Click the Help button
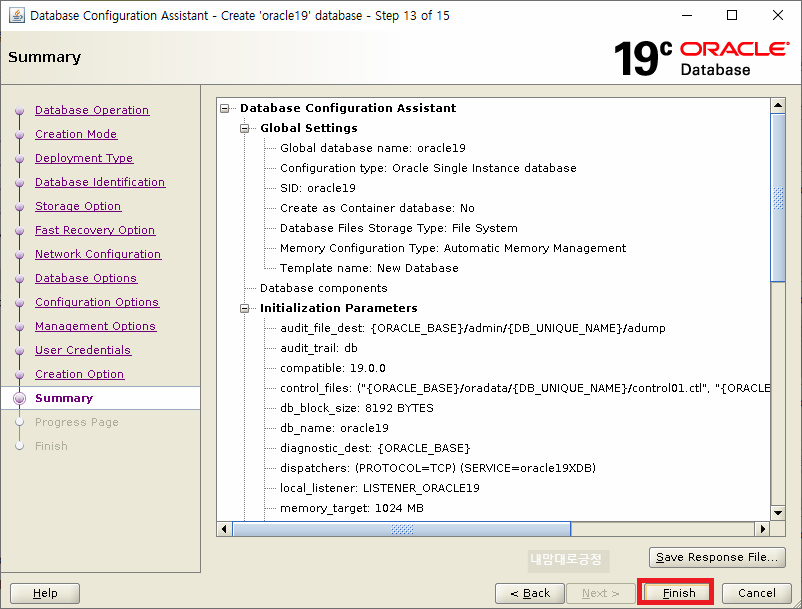Viewport: 802px width, 609px height. 45,593
